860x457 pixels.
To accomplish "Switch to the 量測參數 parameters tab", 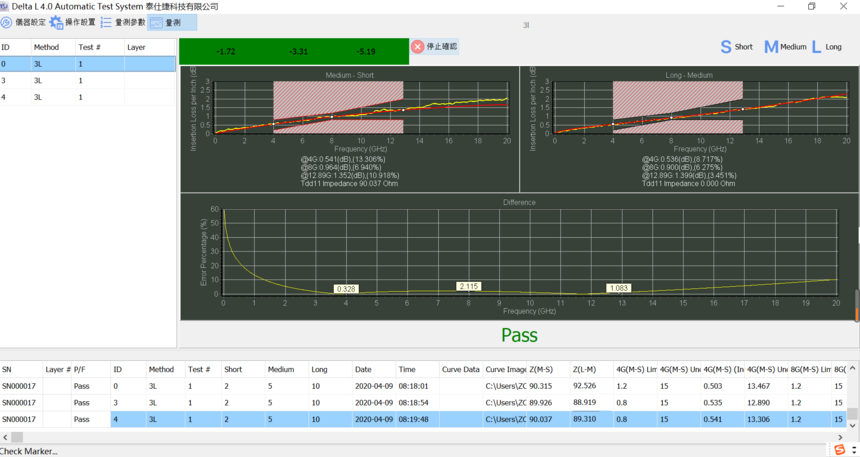I will (123, 22).
